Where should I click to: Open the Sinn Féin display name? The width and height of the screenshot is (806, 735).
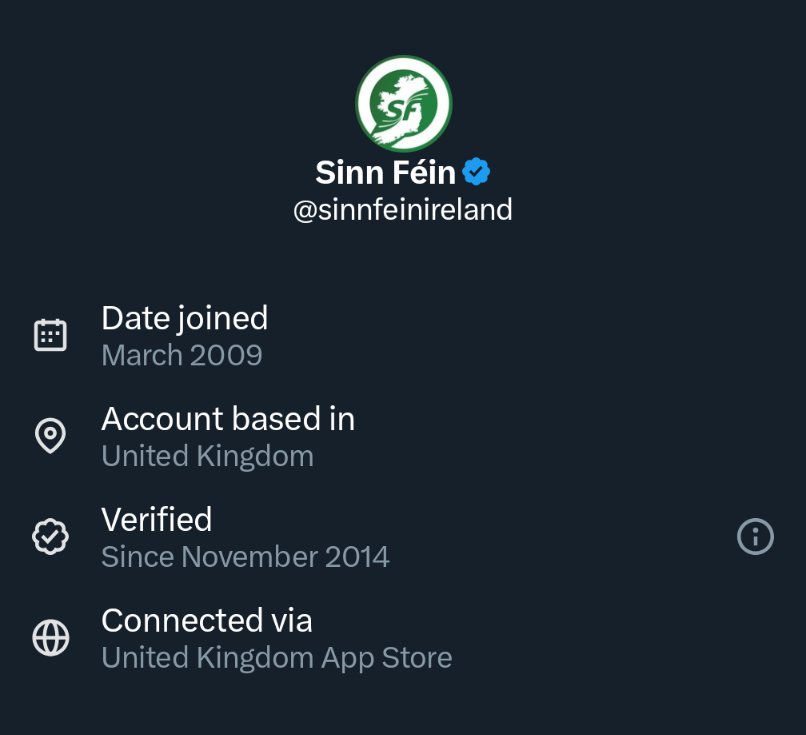(x=385, y=172)
